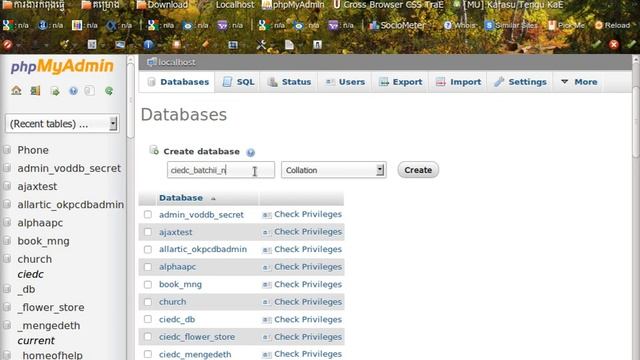Open the book_mng database link in table
The image size is (640, 360).
pyautogui.click(x=180, y=284)
